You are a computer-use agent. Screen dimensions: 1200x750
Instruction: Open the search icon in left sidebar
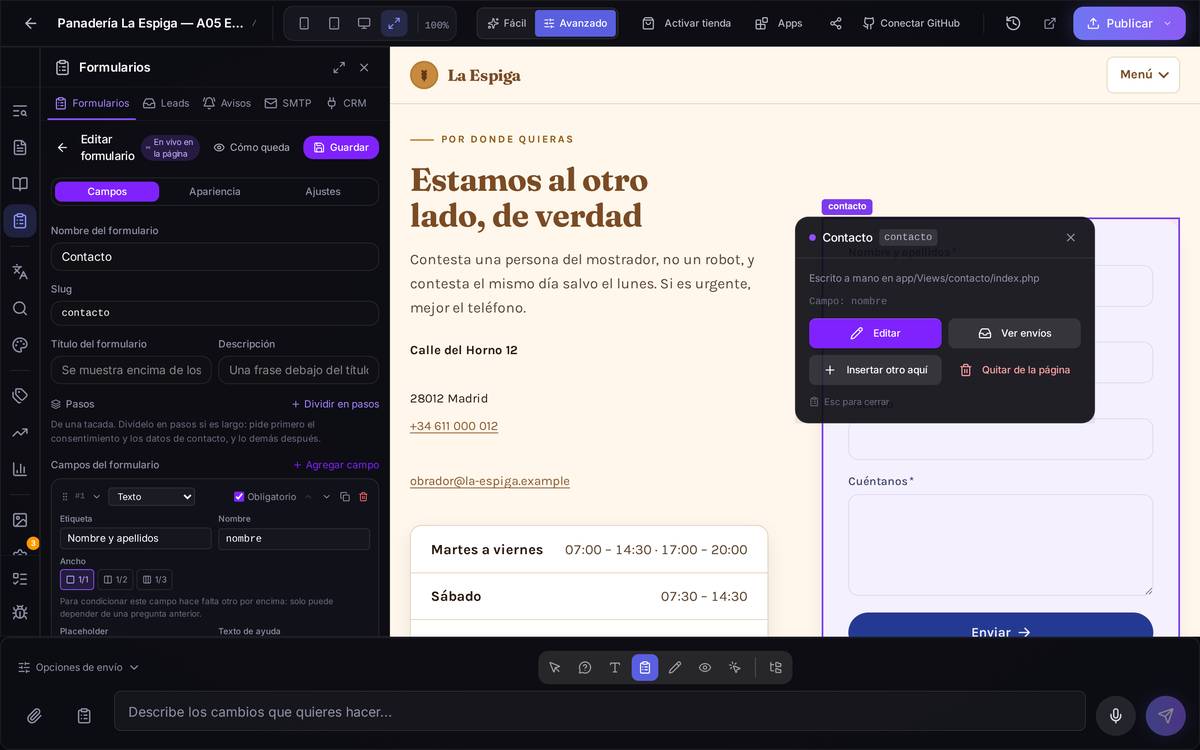click(20, 308)
